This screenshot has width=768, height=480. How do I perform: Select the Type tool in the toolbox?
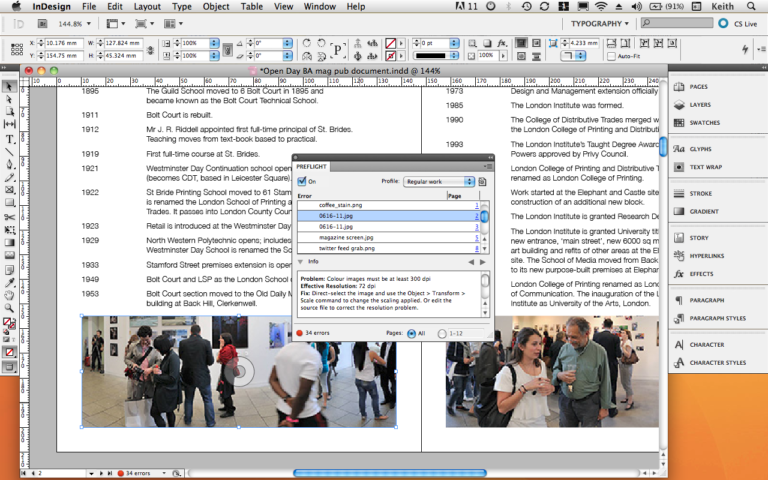pyautogui.click(x=10, y=138)
